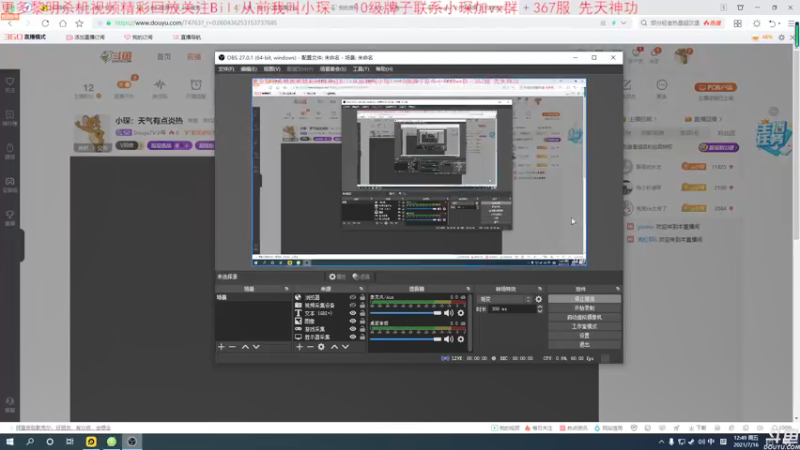Toggle visibility of the 视频采集设备 source
Viewport: 800px width, 450px height.
(x=353, y=305)
